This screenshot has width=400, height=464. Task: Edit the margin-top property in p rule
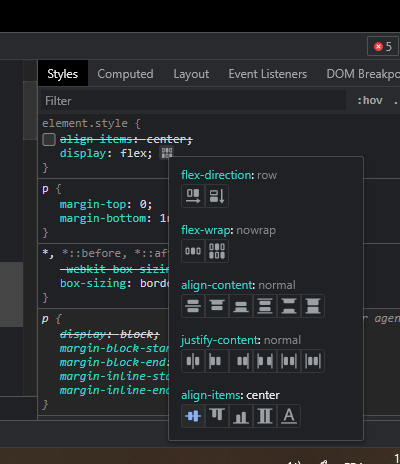(x=93, y=204)
